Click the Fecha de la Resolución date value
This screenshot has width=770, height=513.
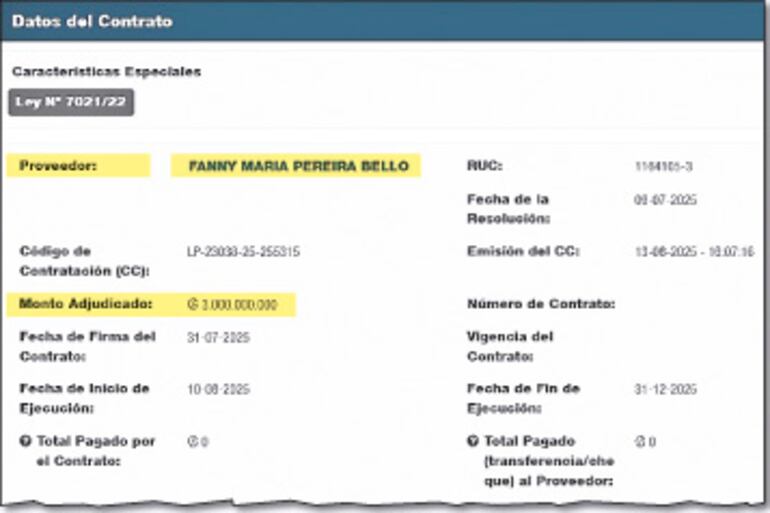coord(665,200)
